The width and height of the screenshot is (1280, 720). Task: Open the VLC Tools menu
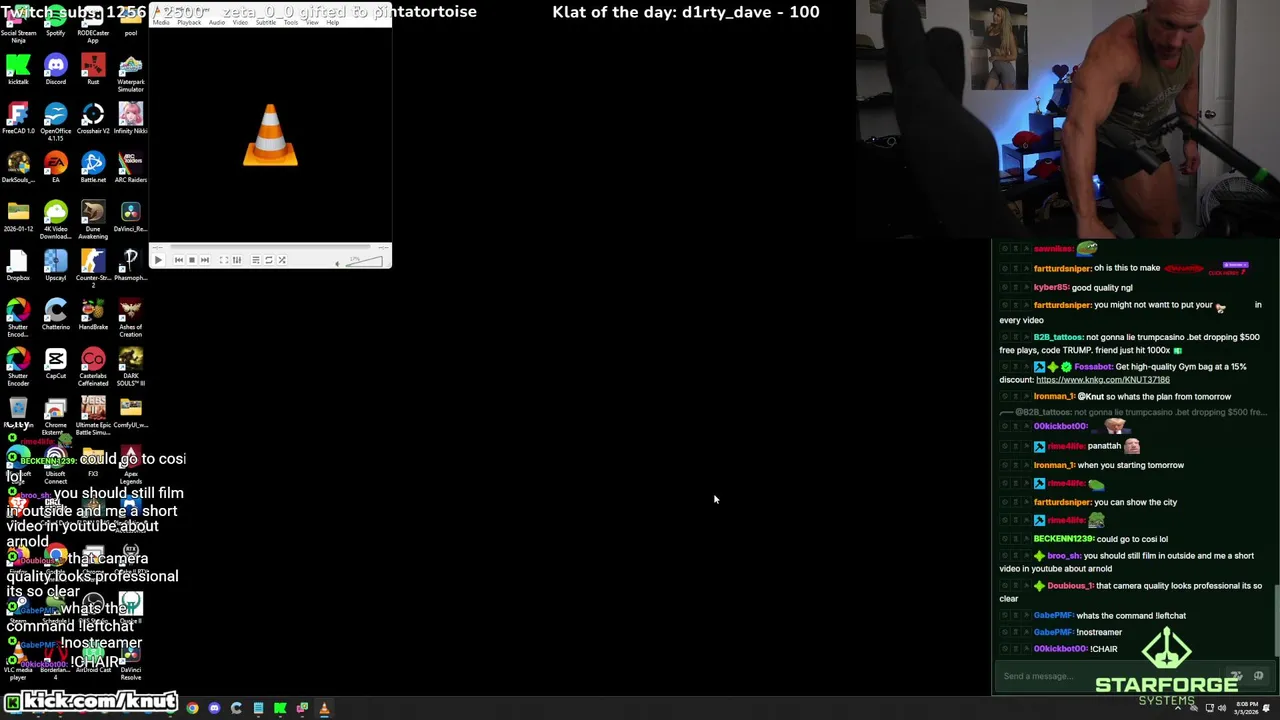pyautogui.click(x=291, y=23)
